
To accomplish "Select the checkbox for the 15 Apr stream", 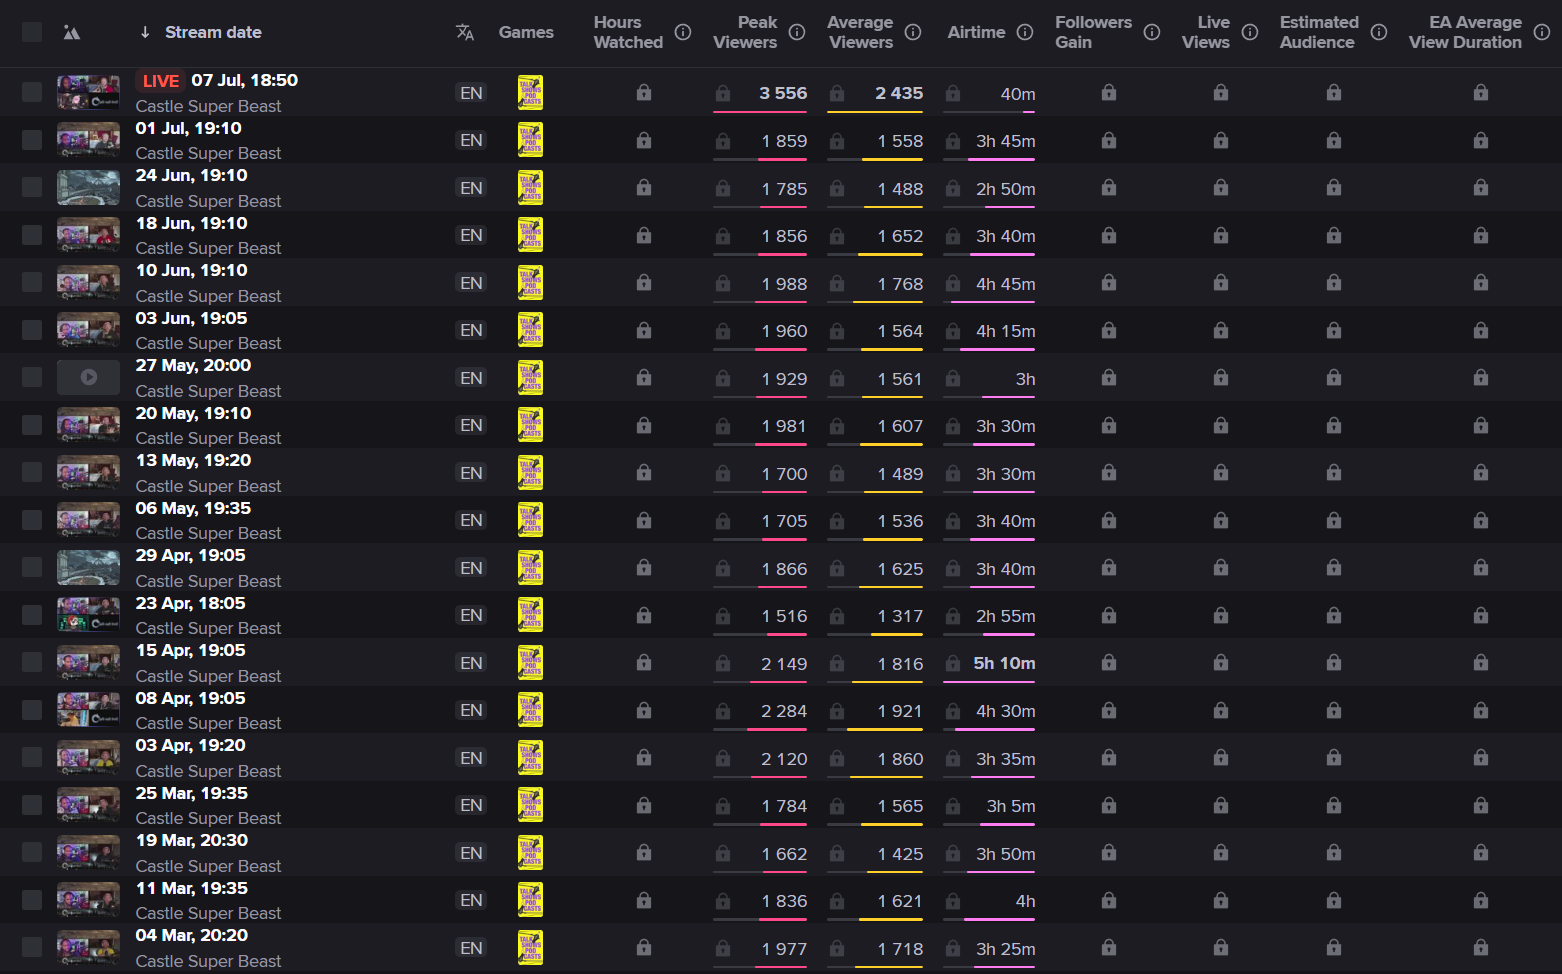I will point(32,663).
